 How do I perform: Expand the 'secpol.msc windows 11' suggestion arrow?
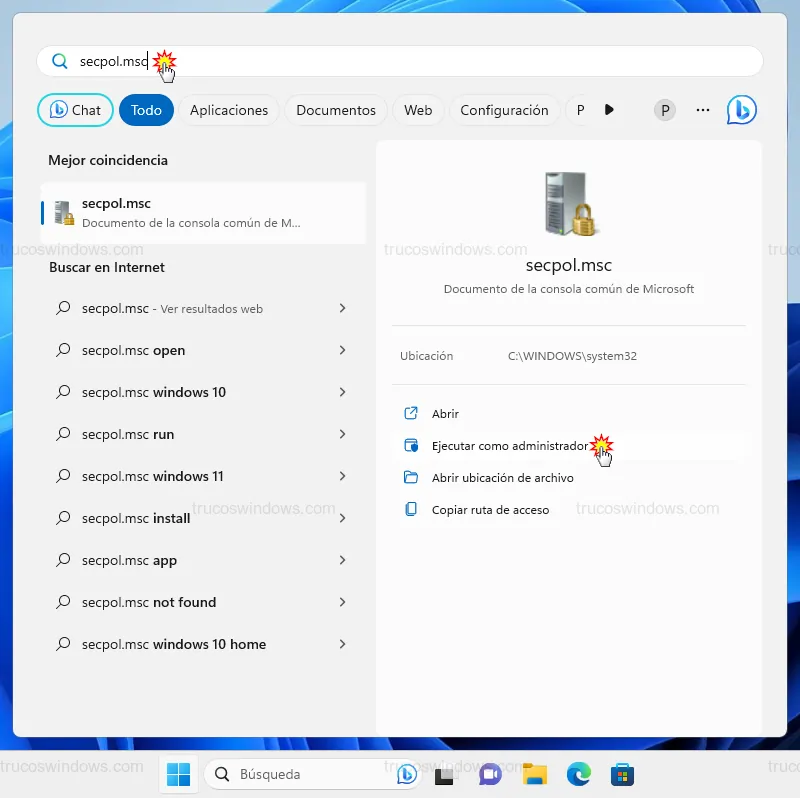(x=342, y=476)
